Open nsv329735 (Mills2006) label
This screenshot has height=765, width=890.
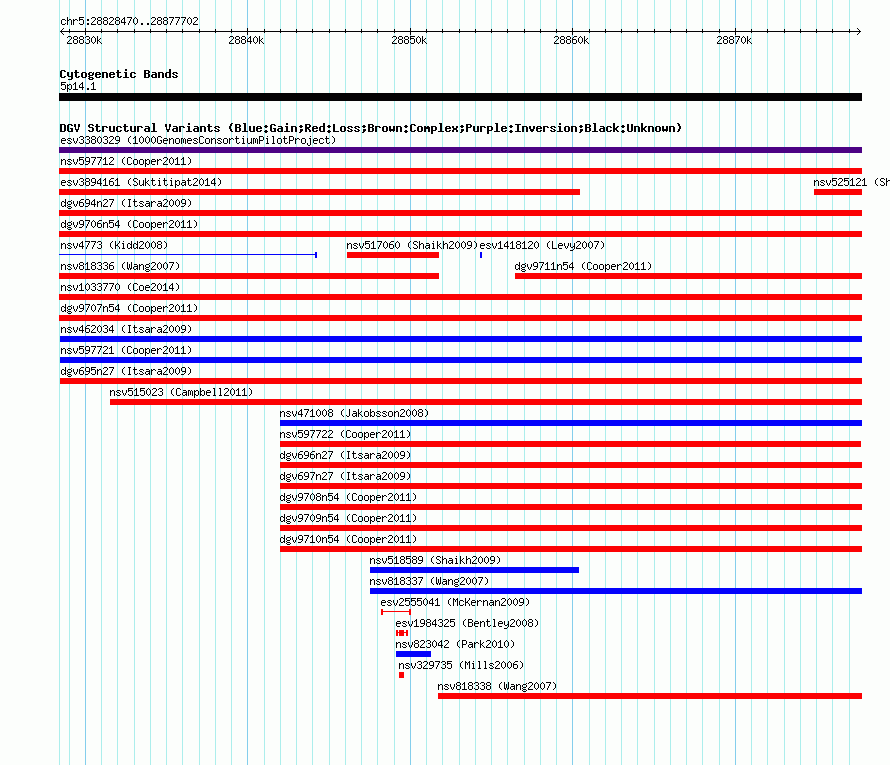[461, 665]
